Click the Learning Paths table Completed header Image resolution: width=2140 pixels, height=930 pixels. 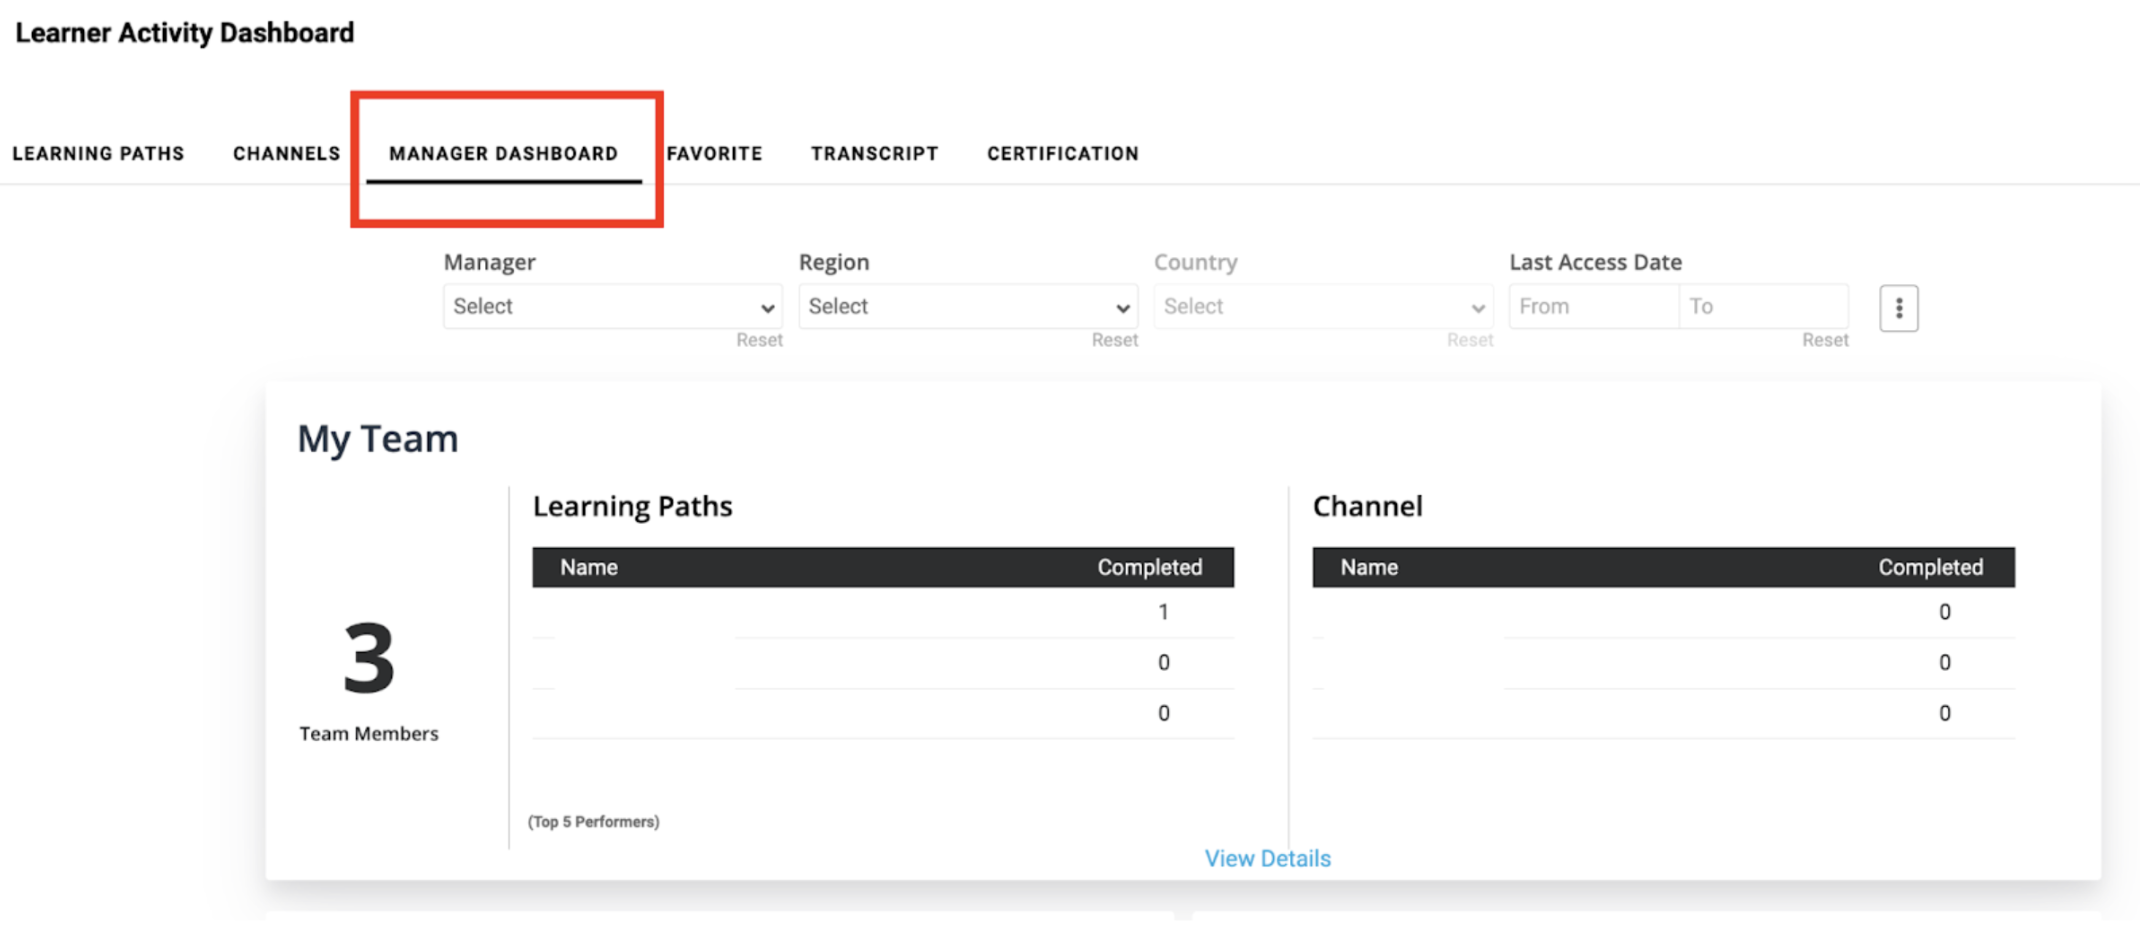(1150, 567)
